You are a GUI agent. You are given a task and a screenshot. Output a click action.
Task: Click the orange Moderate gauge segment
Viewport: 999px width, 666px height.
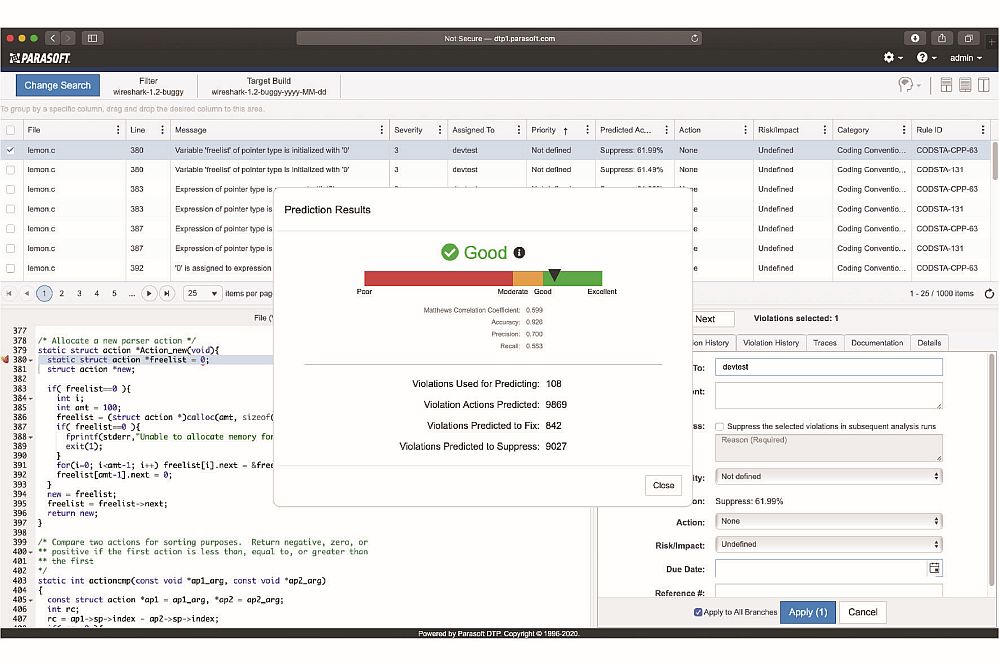(528, 278)
